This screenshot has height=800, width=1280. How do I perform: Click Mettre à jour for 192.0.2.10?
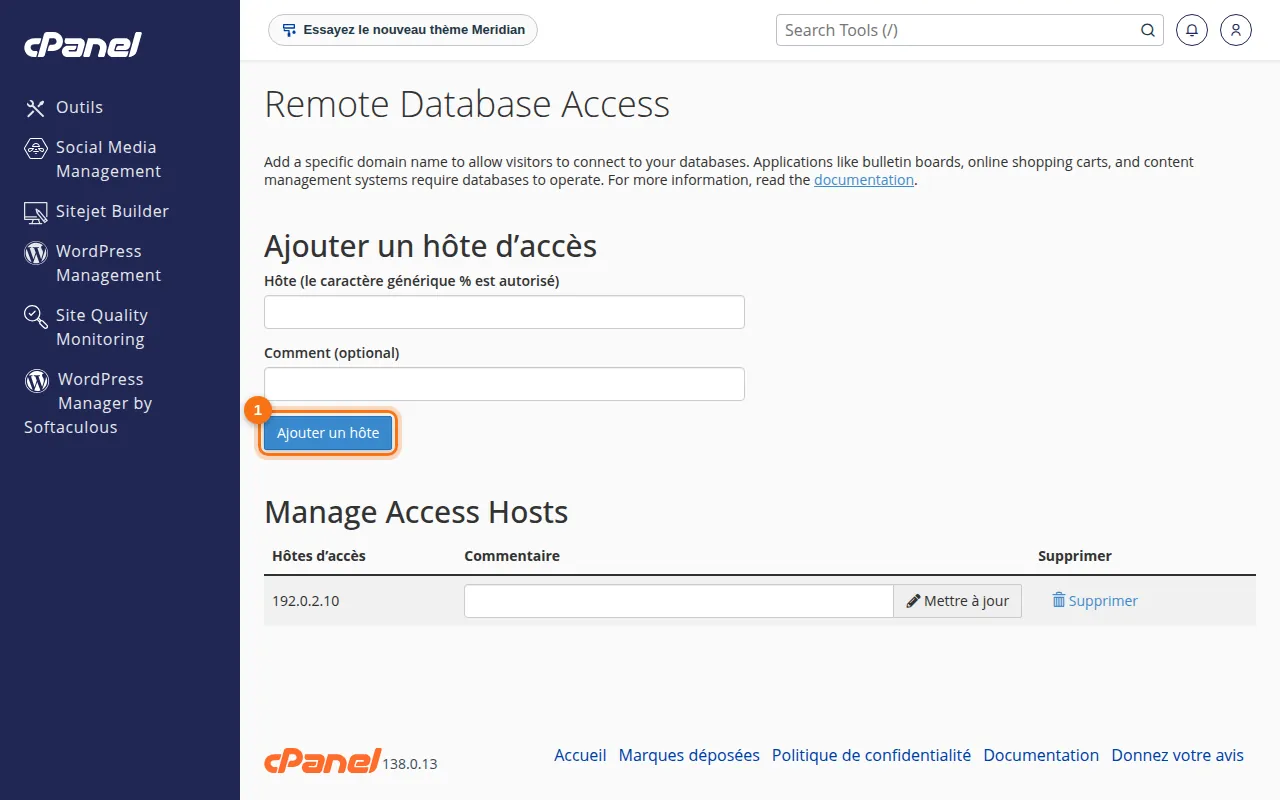(x=957, y=601)
